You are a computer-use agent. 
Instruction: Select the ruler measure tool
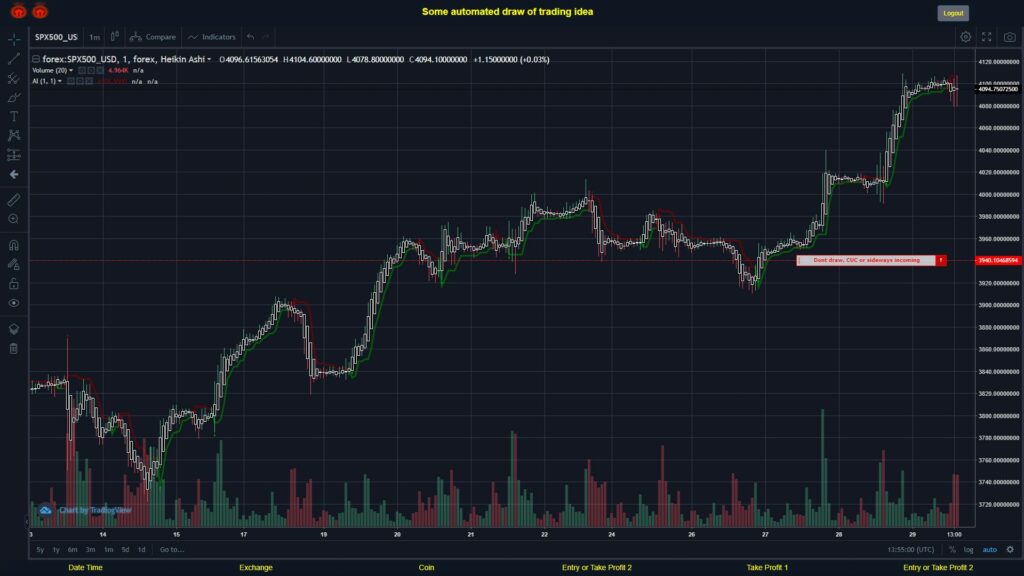click(14, 200)
